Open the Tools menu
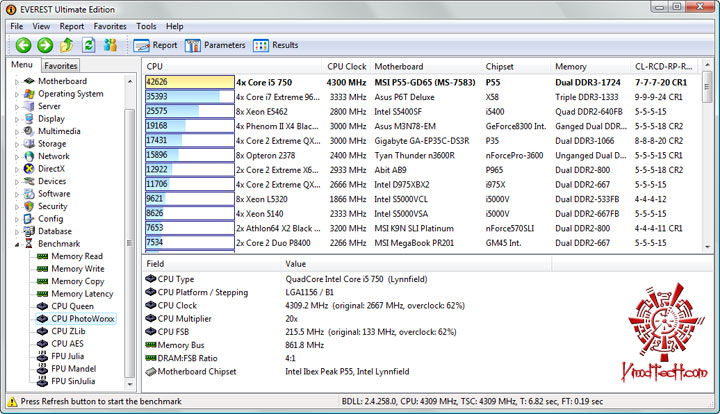Screen dimensions: 720x414 tap(146, 26)
